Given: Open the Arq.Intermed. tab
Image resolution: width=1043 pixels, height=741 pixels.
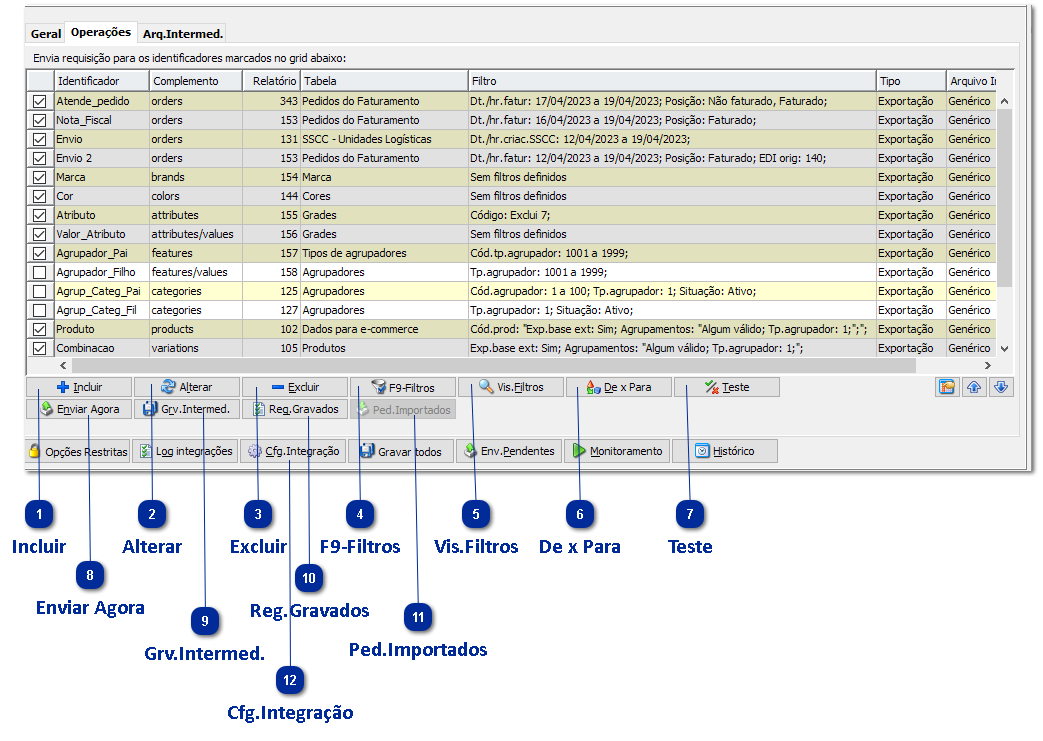Looking at the screenshot, I should [182, 33].
